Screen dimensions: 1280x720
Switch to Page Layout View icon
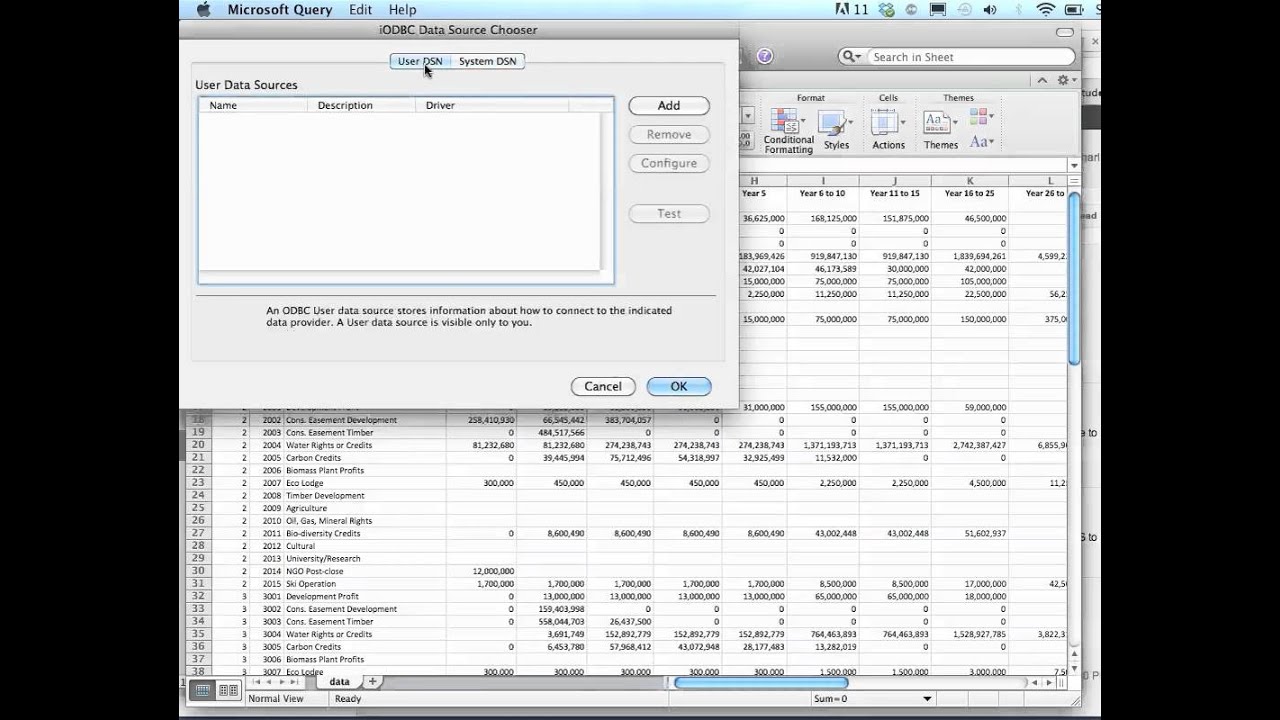tap(228, 690)
